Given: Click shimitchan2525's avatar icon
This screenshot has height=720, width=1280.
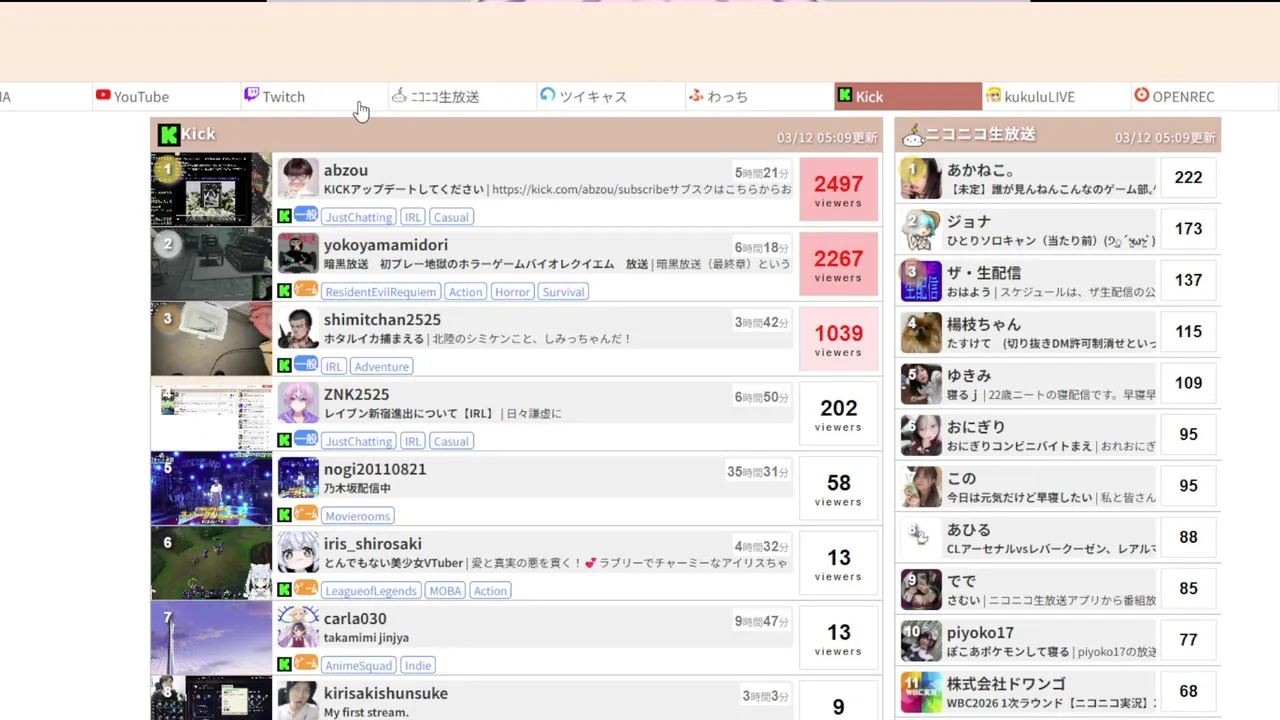Looking at the screenshot, I should click(298, 328).
